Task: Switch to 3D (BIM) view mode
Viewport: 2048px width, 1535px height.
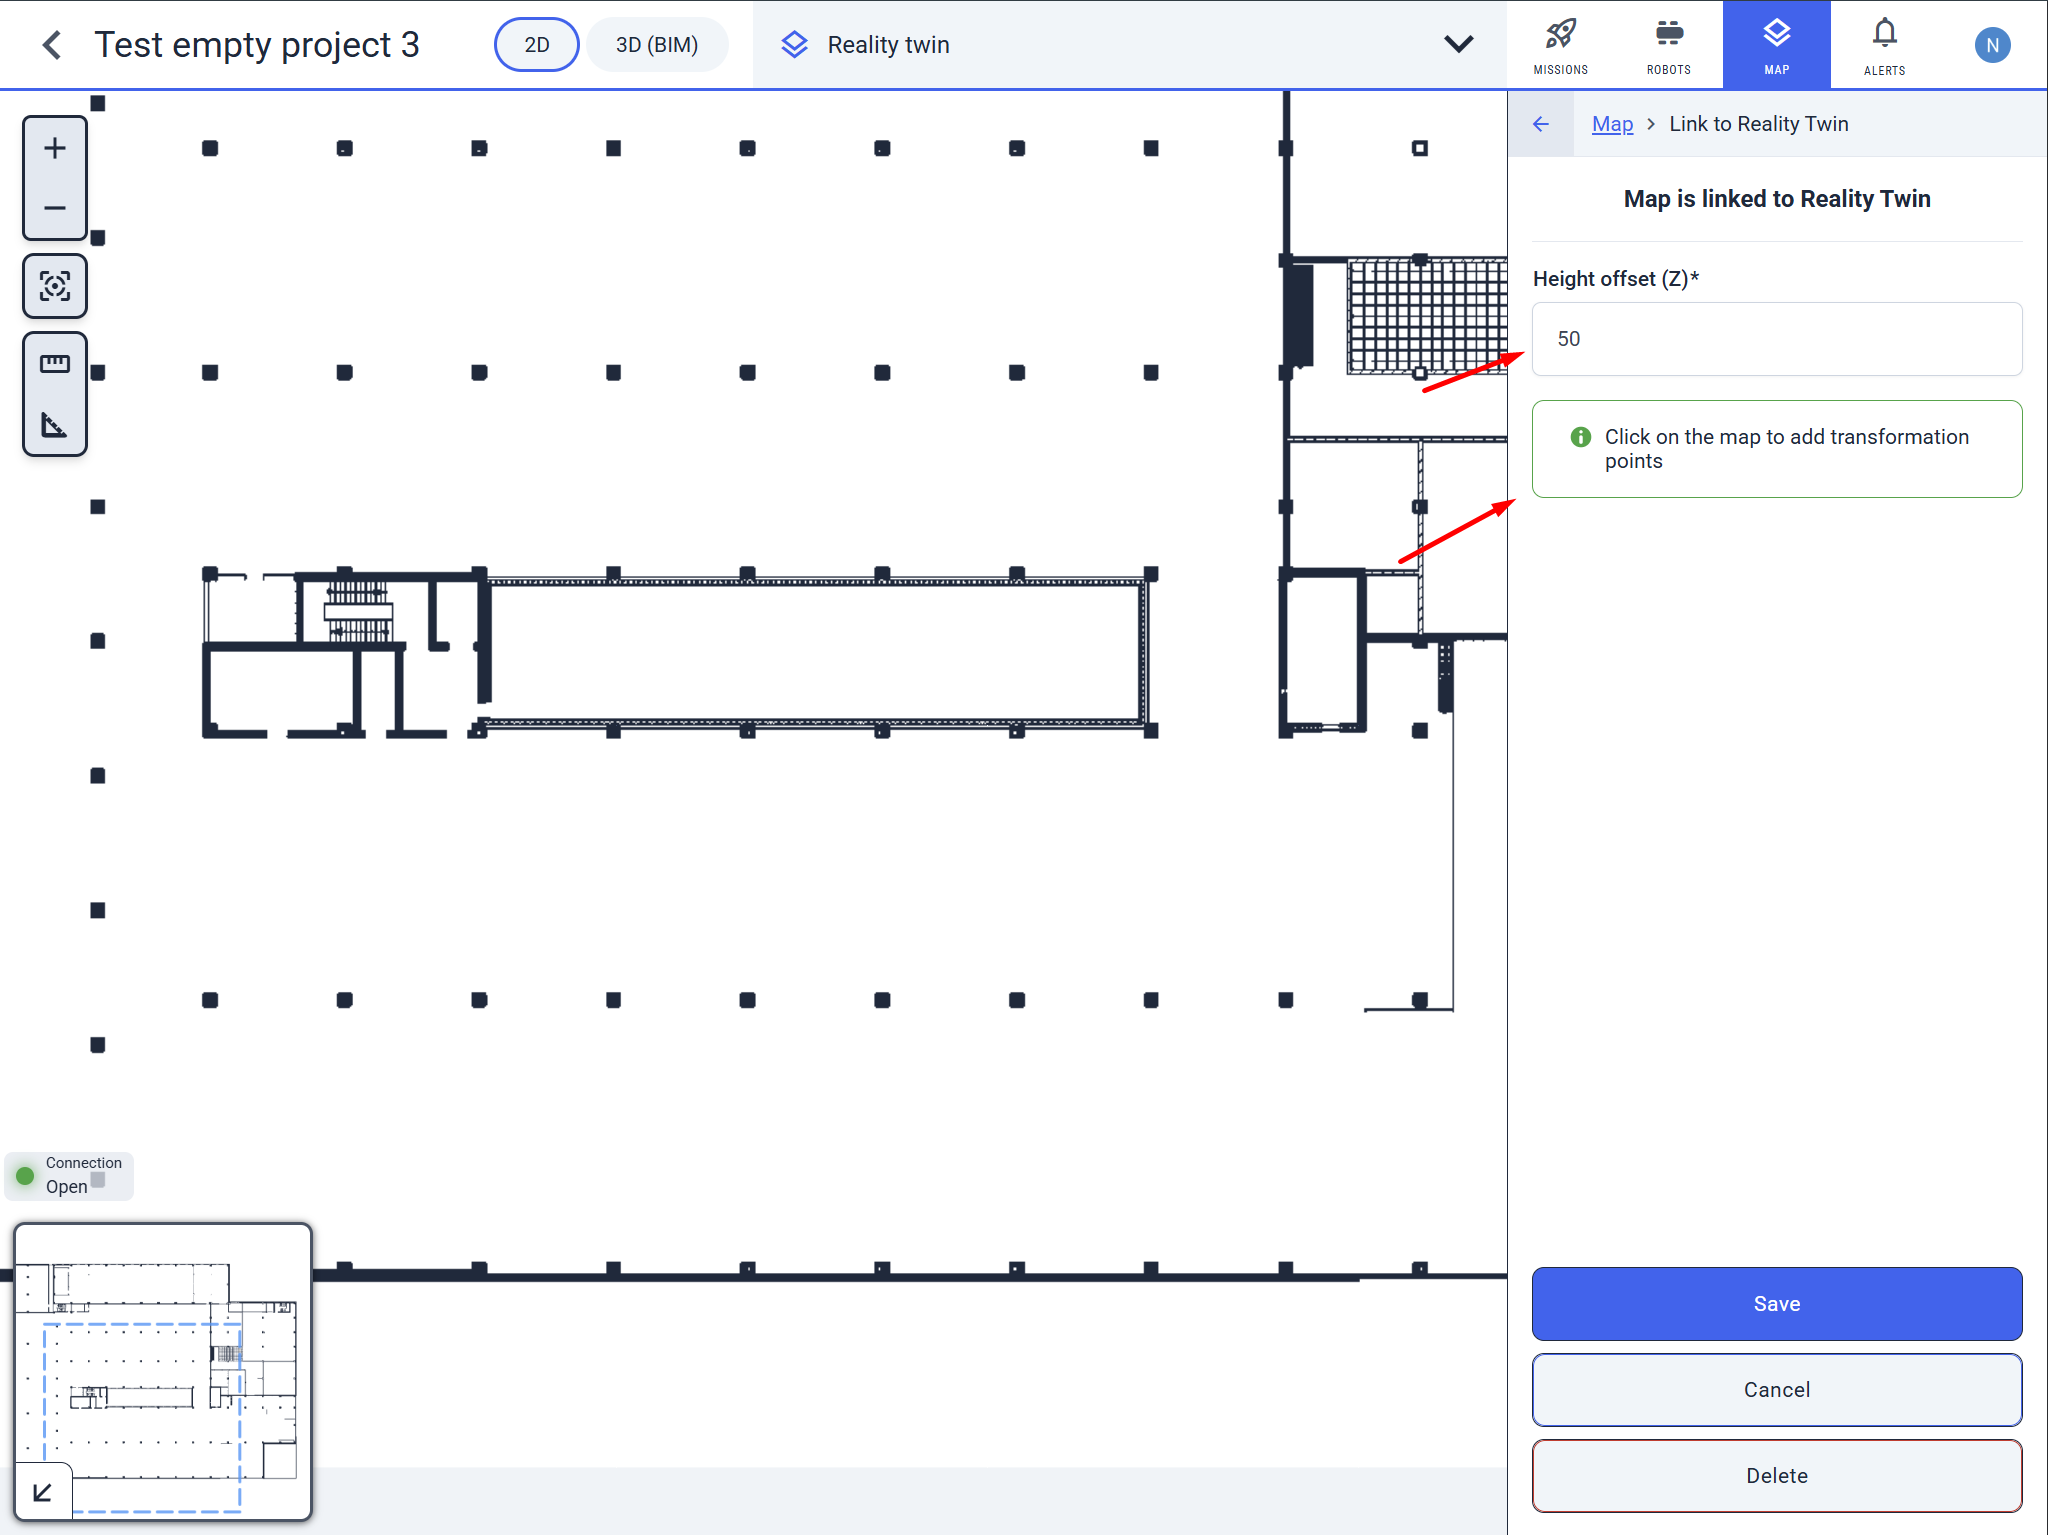Action: coord(657,45)
